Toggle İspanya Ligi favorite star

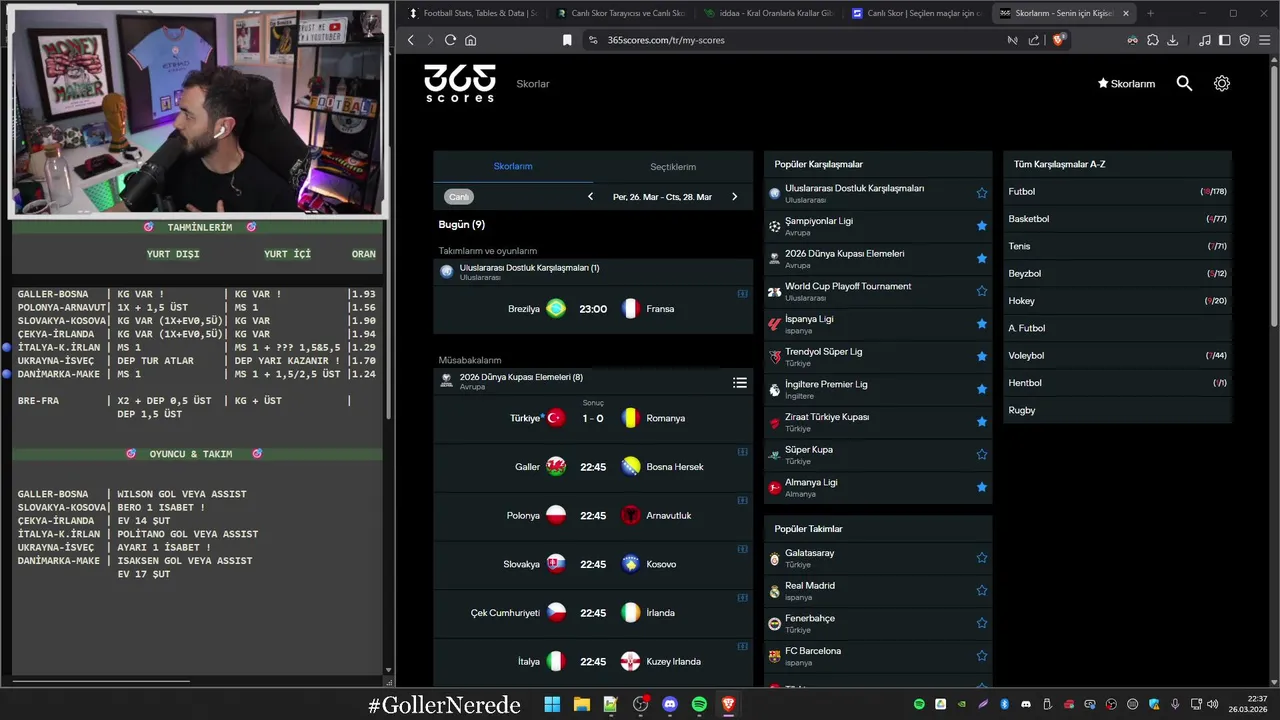(982, 324)
